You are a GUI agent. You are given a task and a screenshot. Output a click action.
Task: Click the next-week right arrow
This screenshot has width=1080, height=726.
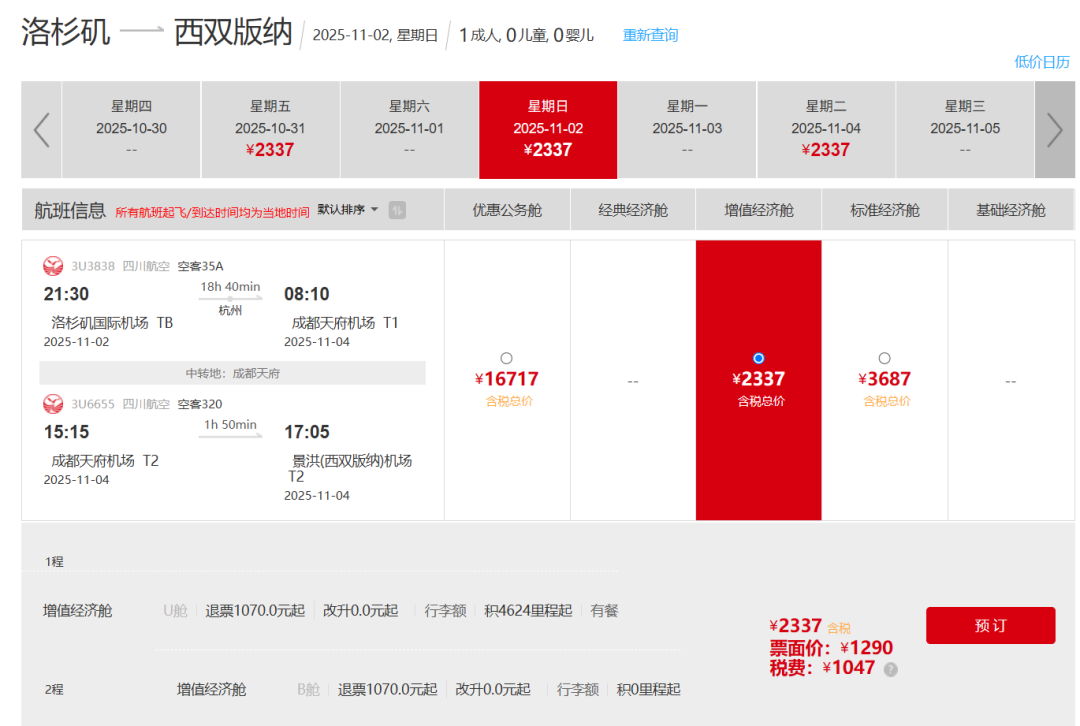[x=1054, y=130]
